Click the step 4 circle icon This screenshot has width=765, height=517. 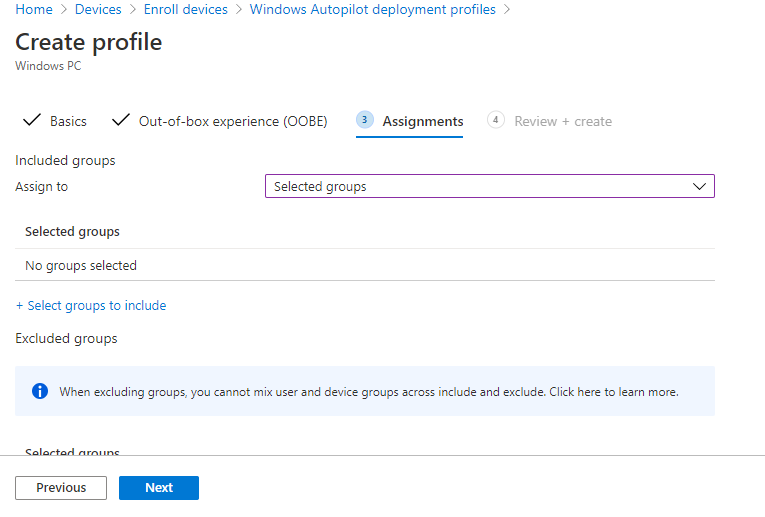[x=496, y=120]
